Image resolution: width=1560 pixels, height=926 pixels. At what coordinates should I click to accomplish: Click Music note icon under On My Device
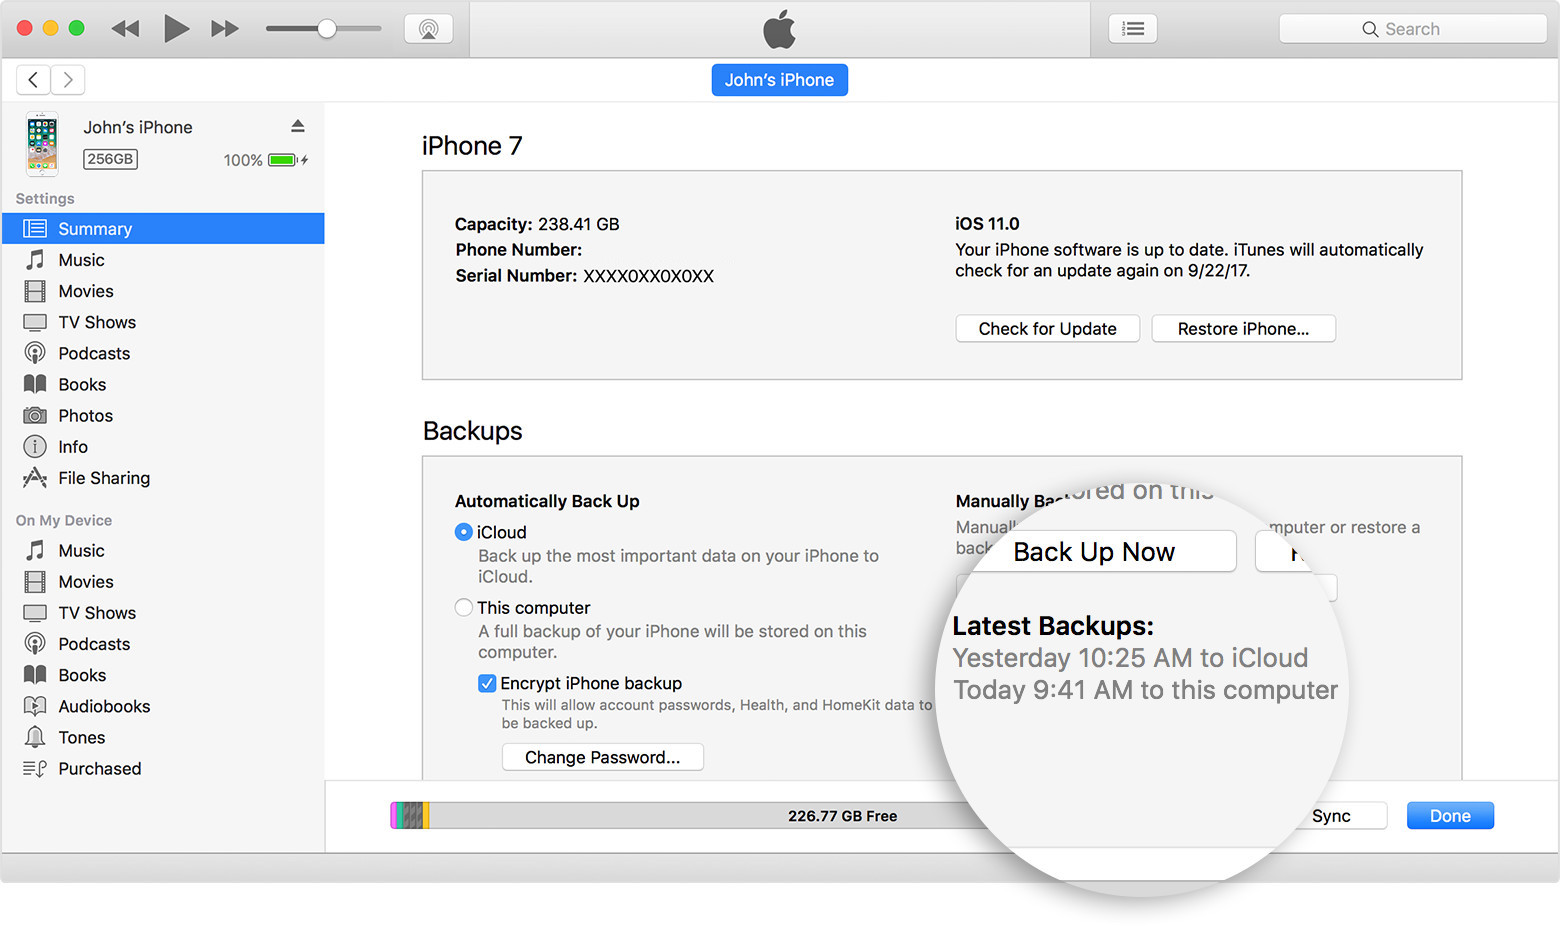pyautogui.click(x=35, y=550)
